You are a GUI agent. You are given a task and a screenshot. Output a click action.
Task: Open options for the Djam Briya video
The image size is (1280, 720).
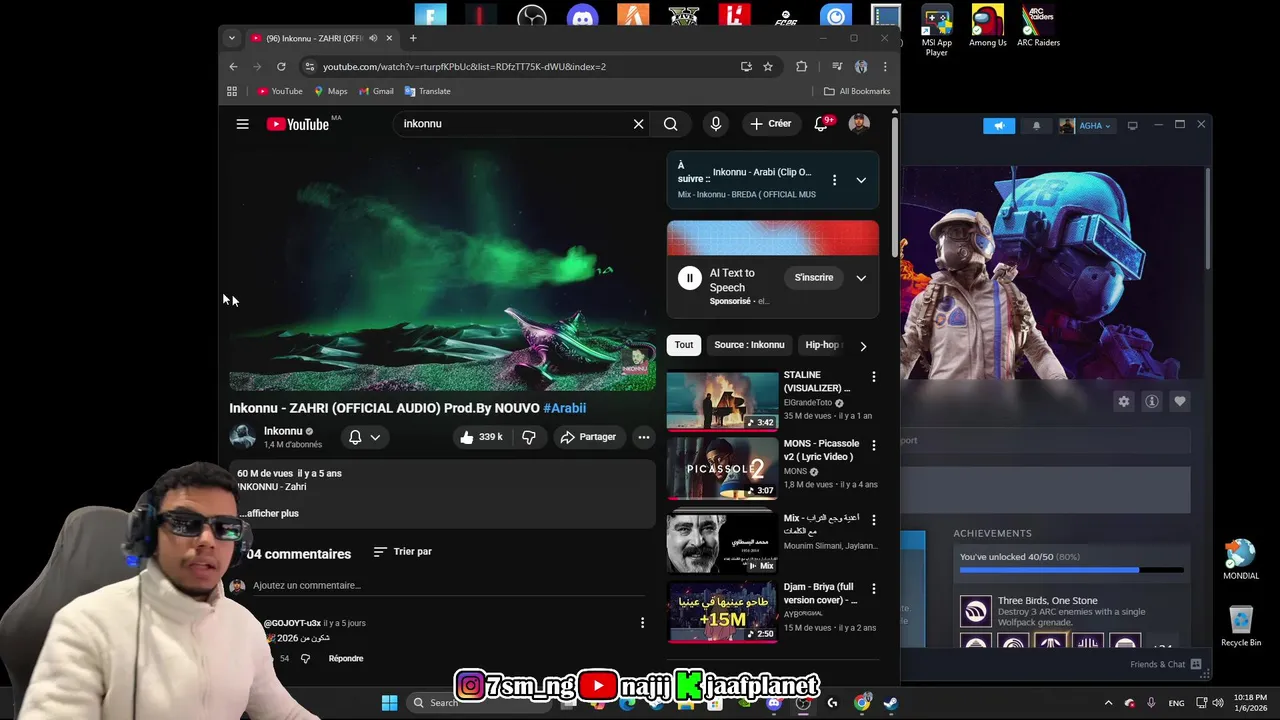[x=874, y=589]
